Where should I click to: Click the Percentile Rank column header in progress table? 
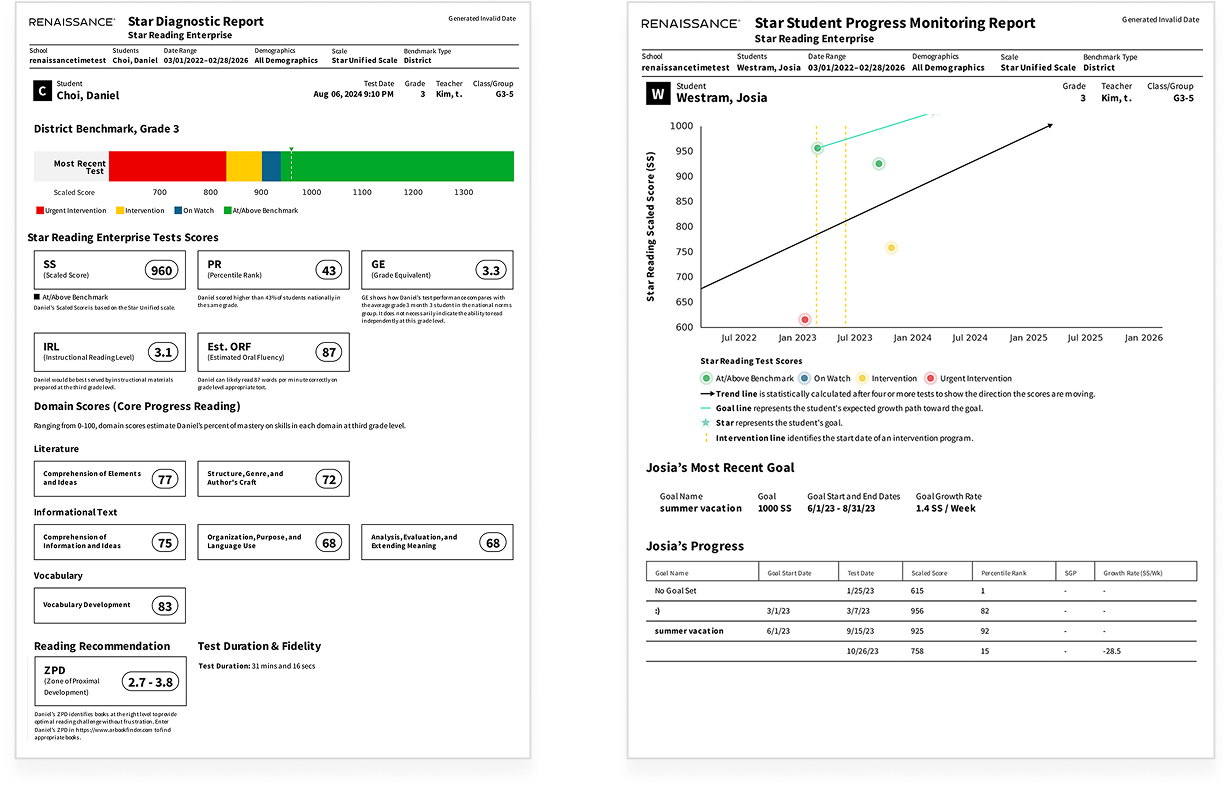(1014, 573)
